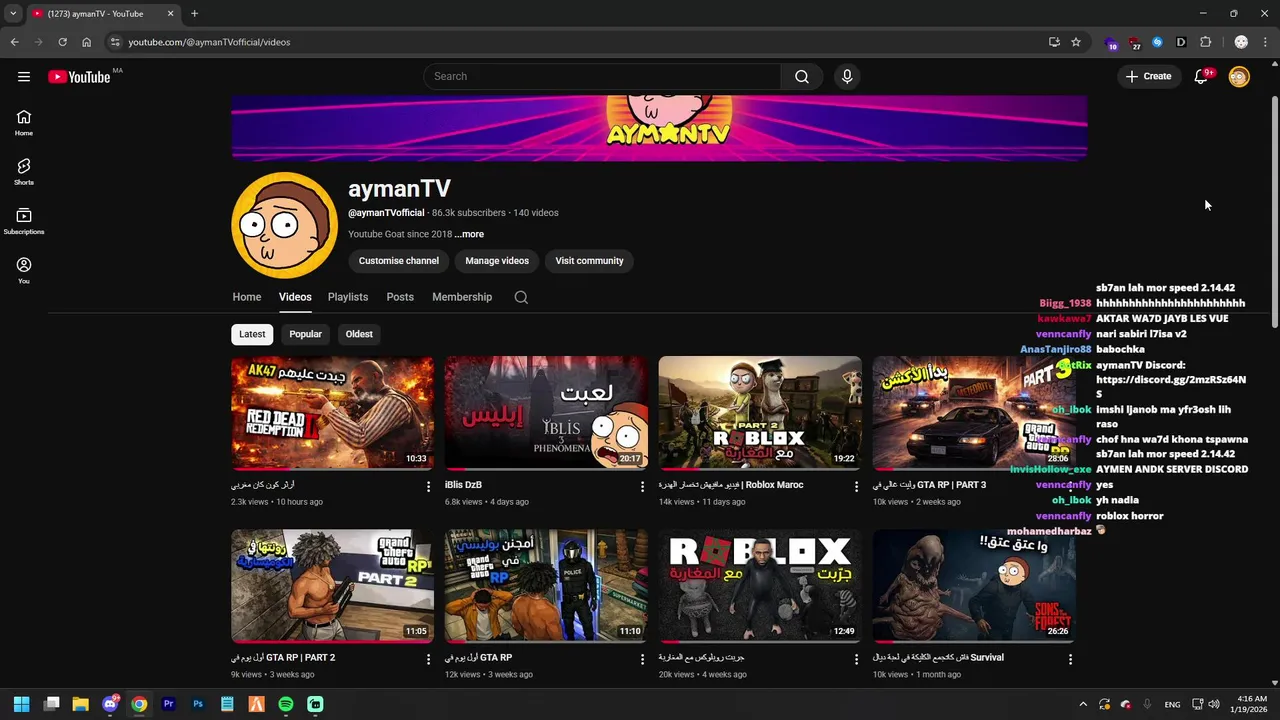
Task: Open the black D extension icon
Action: (1181, 42)
